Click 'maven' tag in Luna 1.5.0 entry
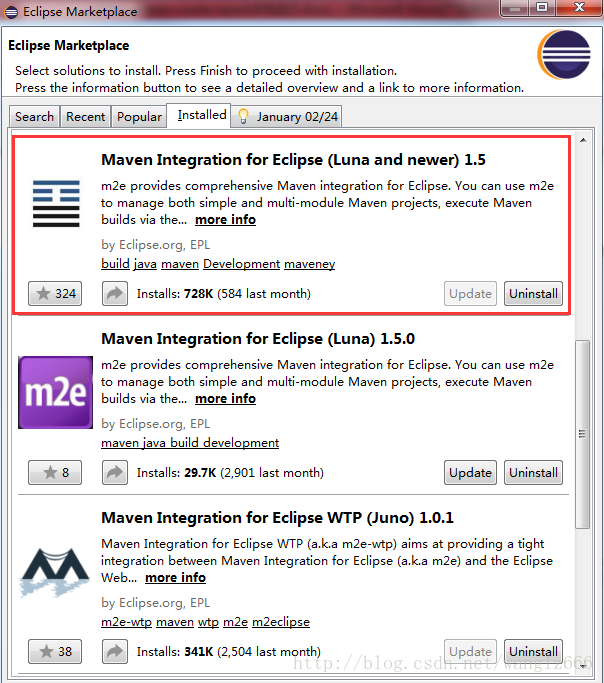 [120, 443]
